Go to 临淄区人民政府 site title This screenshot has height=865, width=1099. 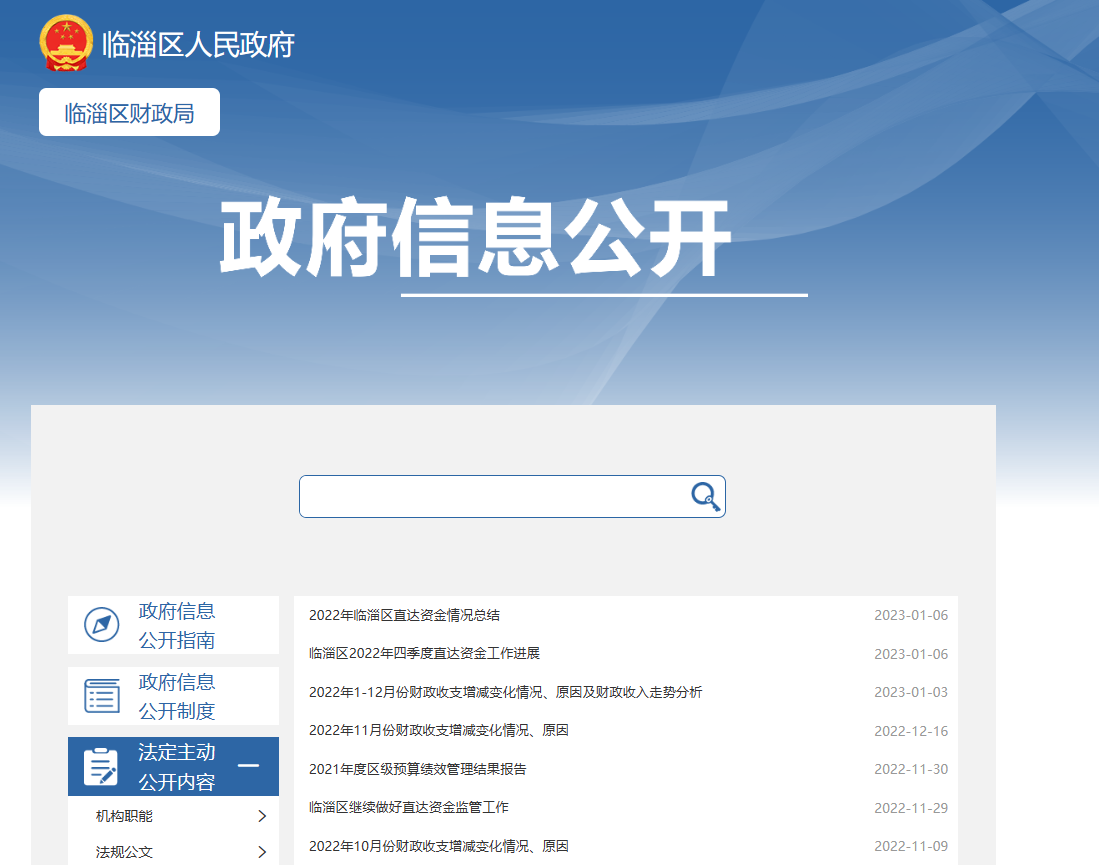[x=198, y=45]
